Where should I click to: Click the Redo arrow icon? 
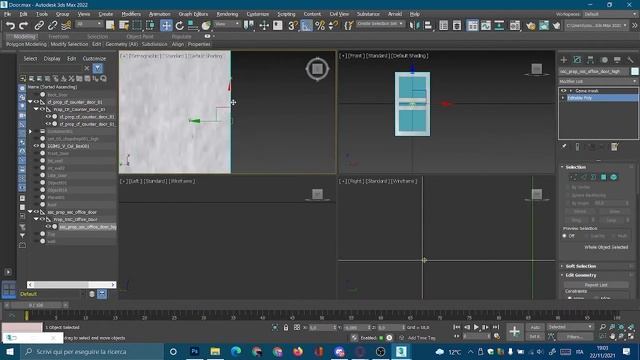point(24,26)
